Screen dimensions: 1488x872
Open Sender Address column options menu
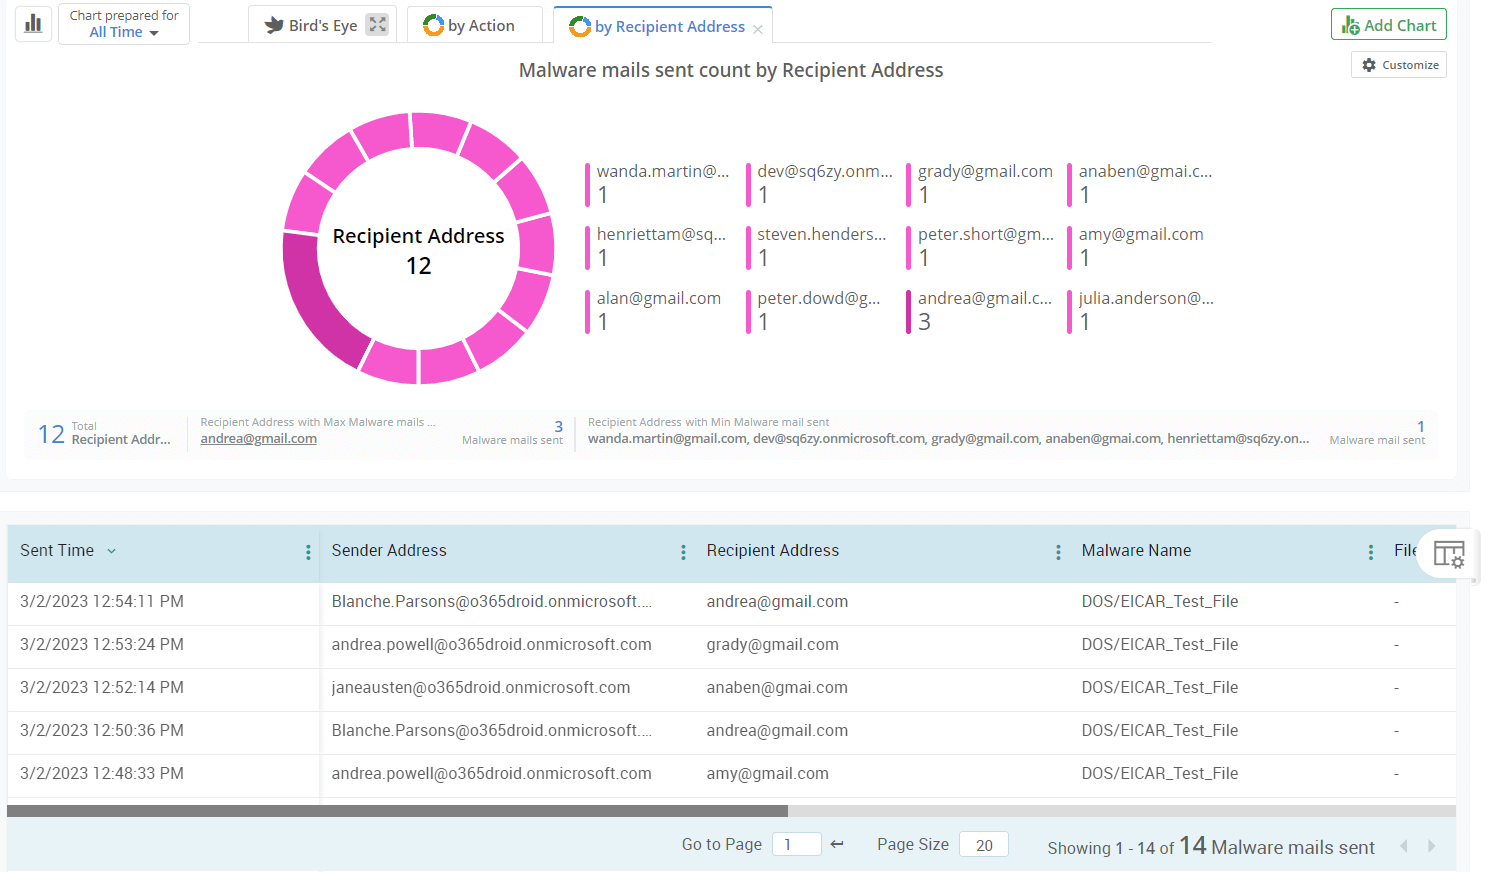[683, 552]
